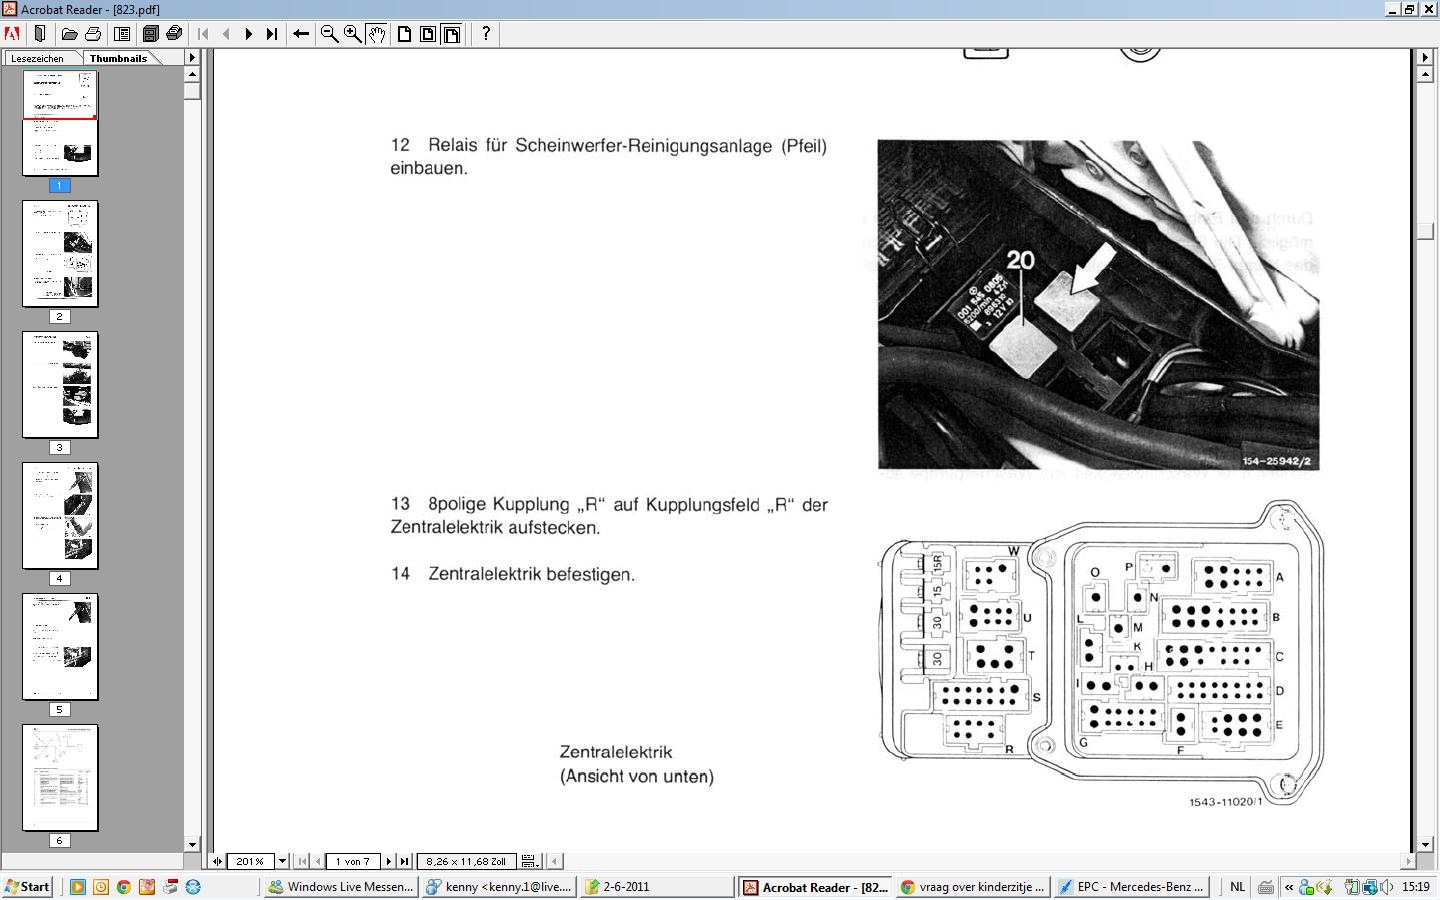Image resolution: width=1440 pixels, height=900 pixels.
Task: Launch Chrome from quick launch bar
Action: 124,887
